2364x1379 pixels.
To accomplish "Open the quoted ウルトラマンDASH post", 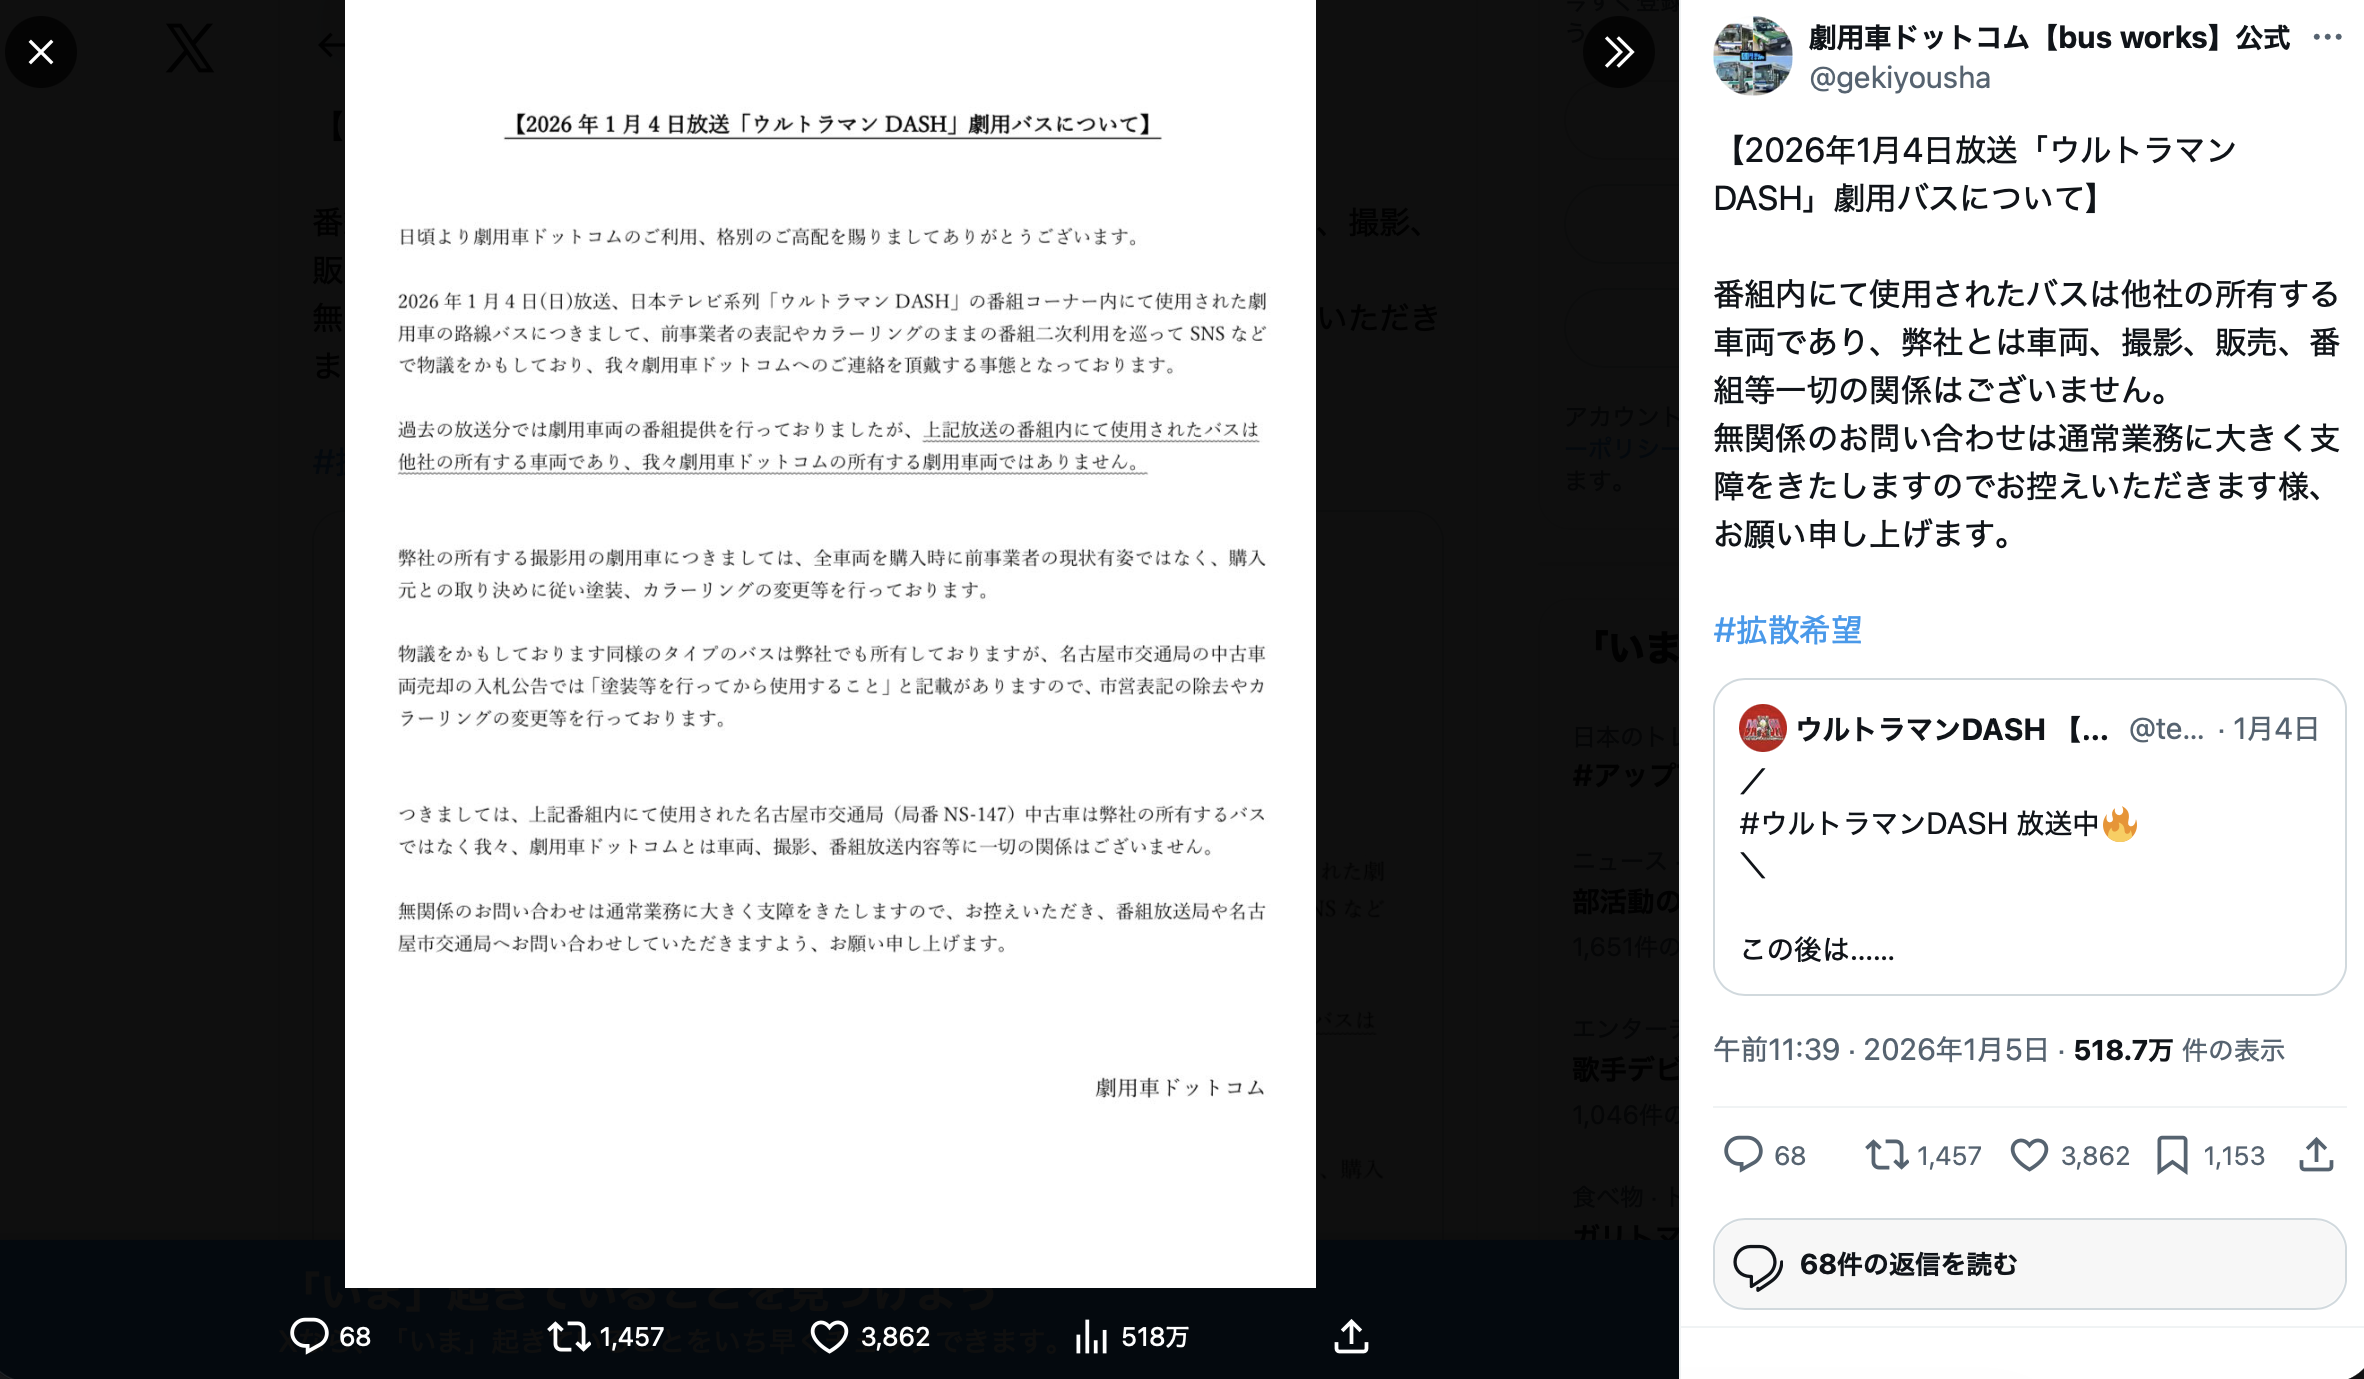I will (x=2029, y=837).
